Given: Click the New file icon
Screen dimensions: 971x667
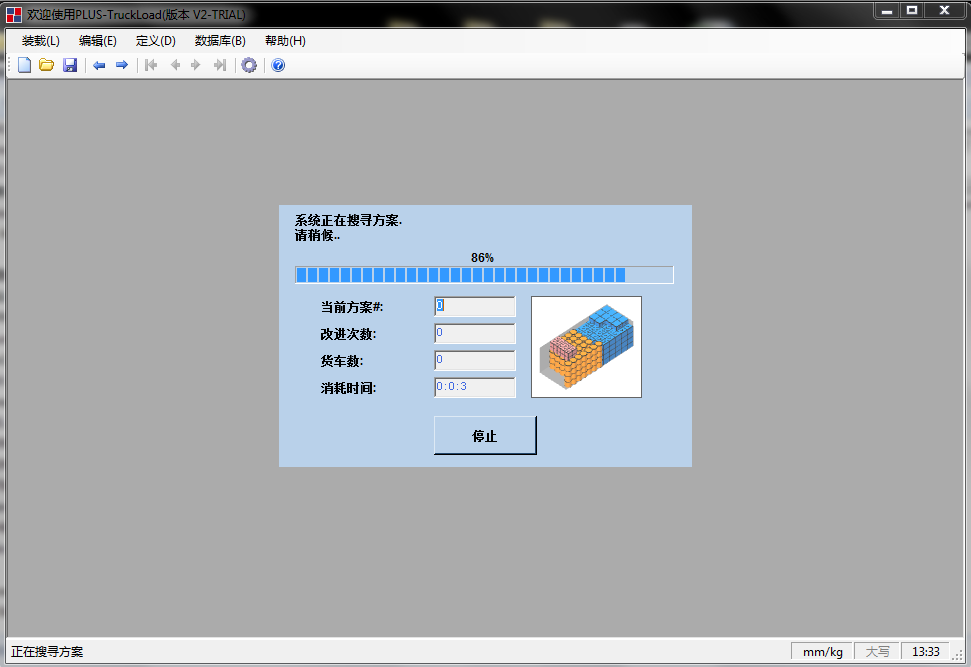Looking at the screenshot, I should pos(24,65).
